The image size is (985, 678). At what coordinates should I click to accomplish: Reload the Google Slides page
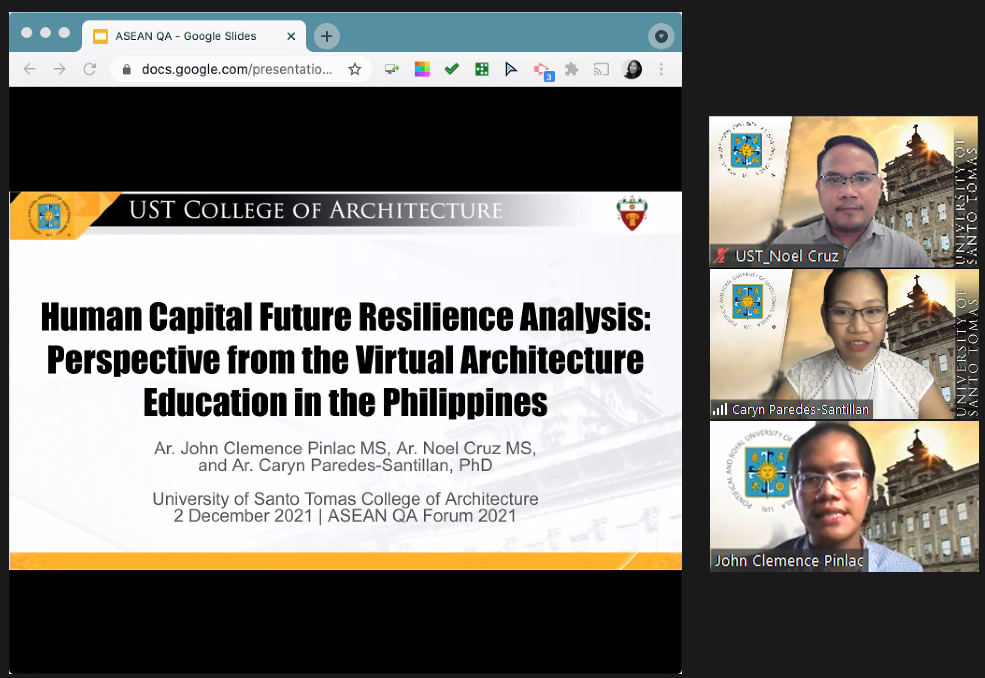click(x=90, y=69)
